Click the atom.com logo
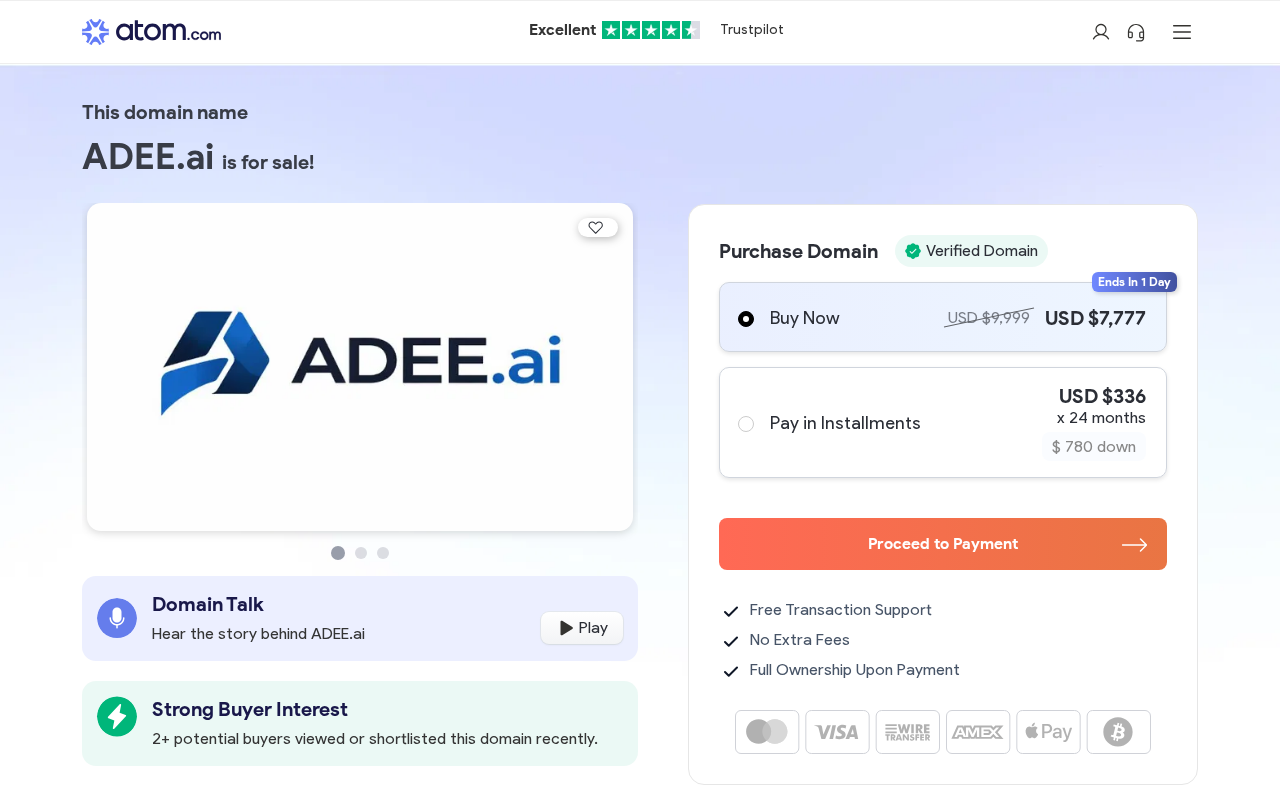Viewport: 1280px width, 800px height. point(151,32)
